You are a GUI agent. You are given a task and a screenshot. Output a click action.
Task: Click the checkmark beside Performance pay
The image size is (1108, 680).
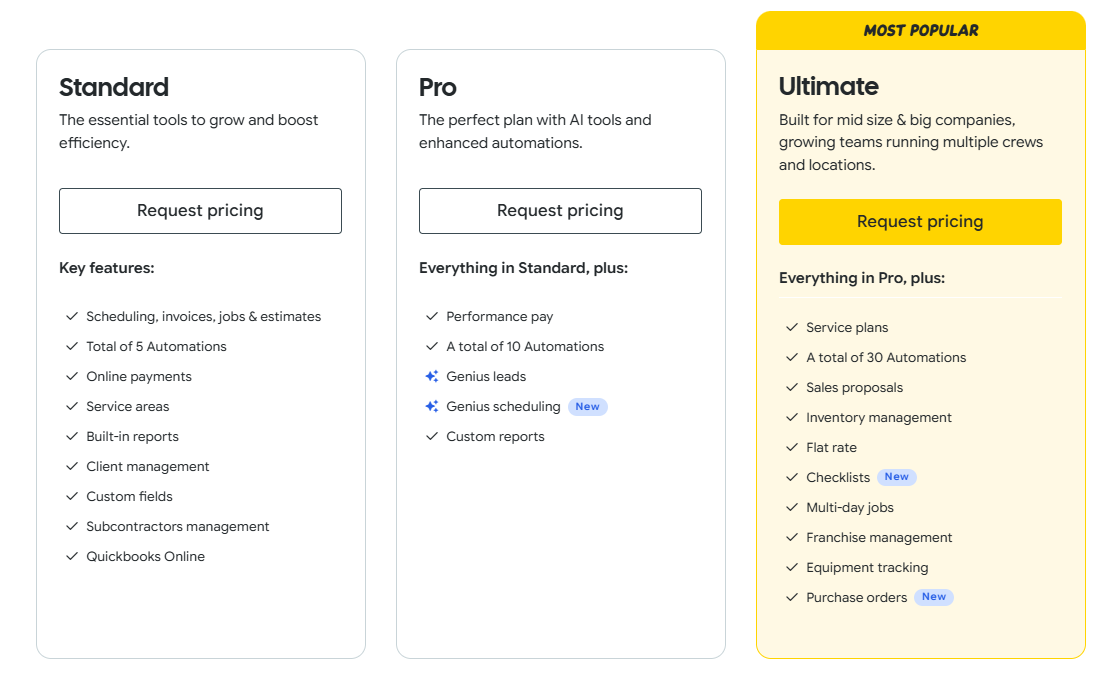(432, 316)
